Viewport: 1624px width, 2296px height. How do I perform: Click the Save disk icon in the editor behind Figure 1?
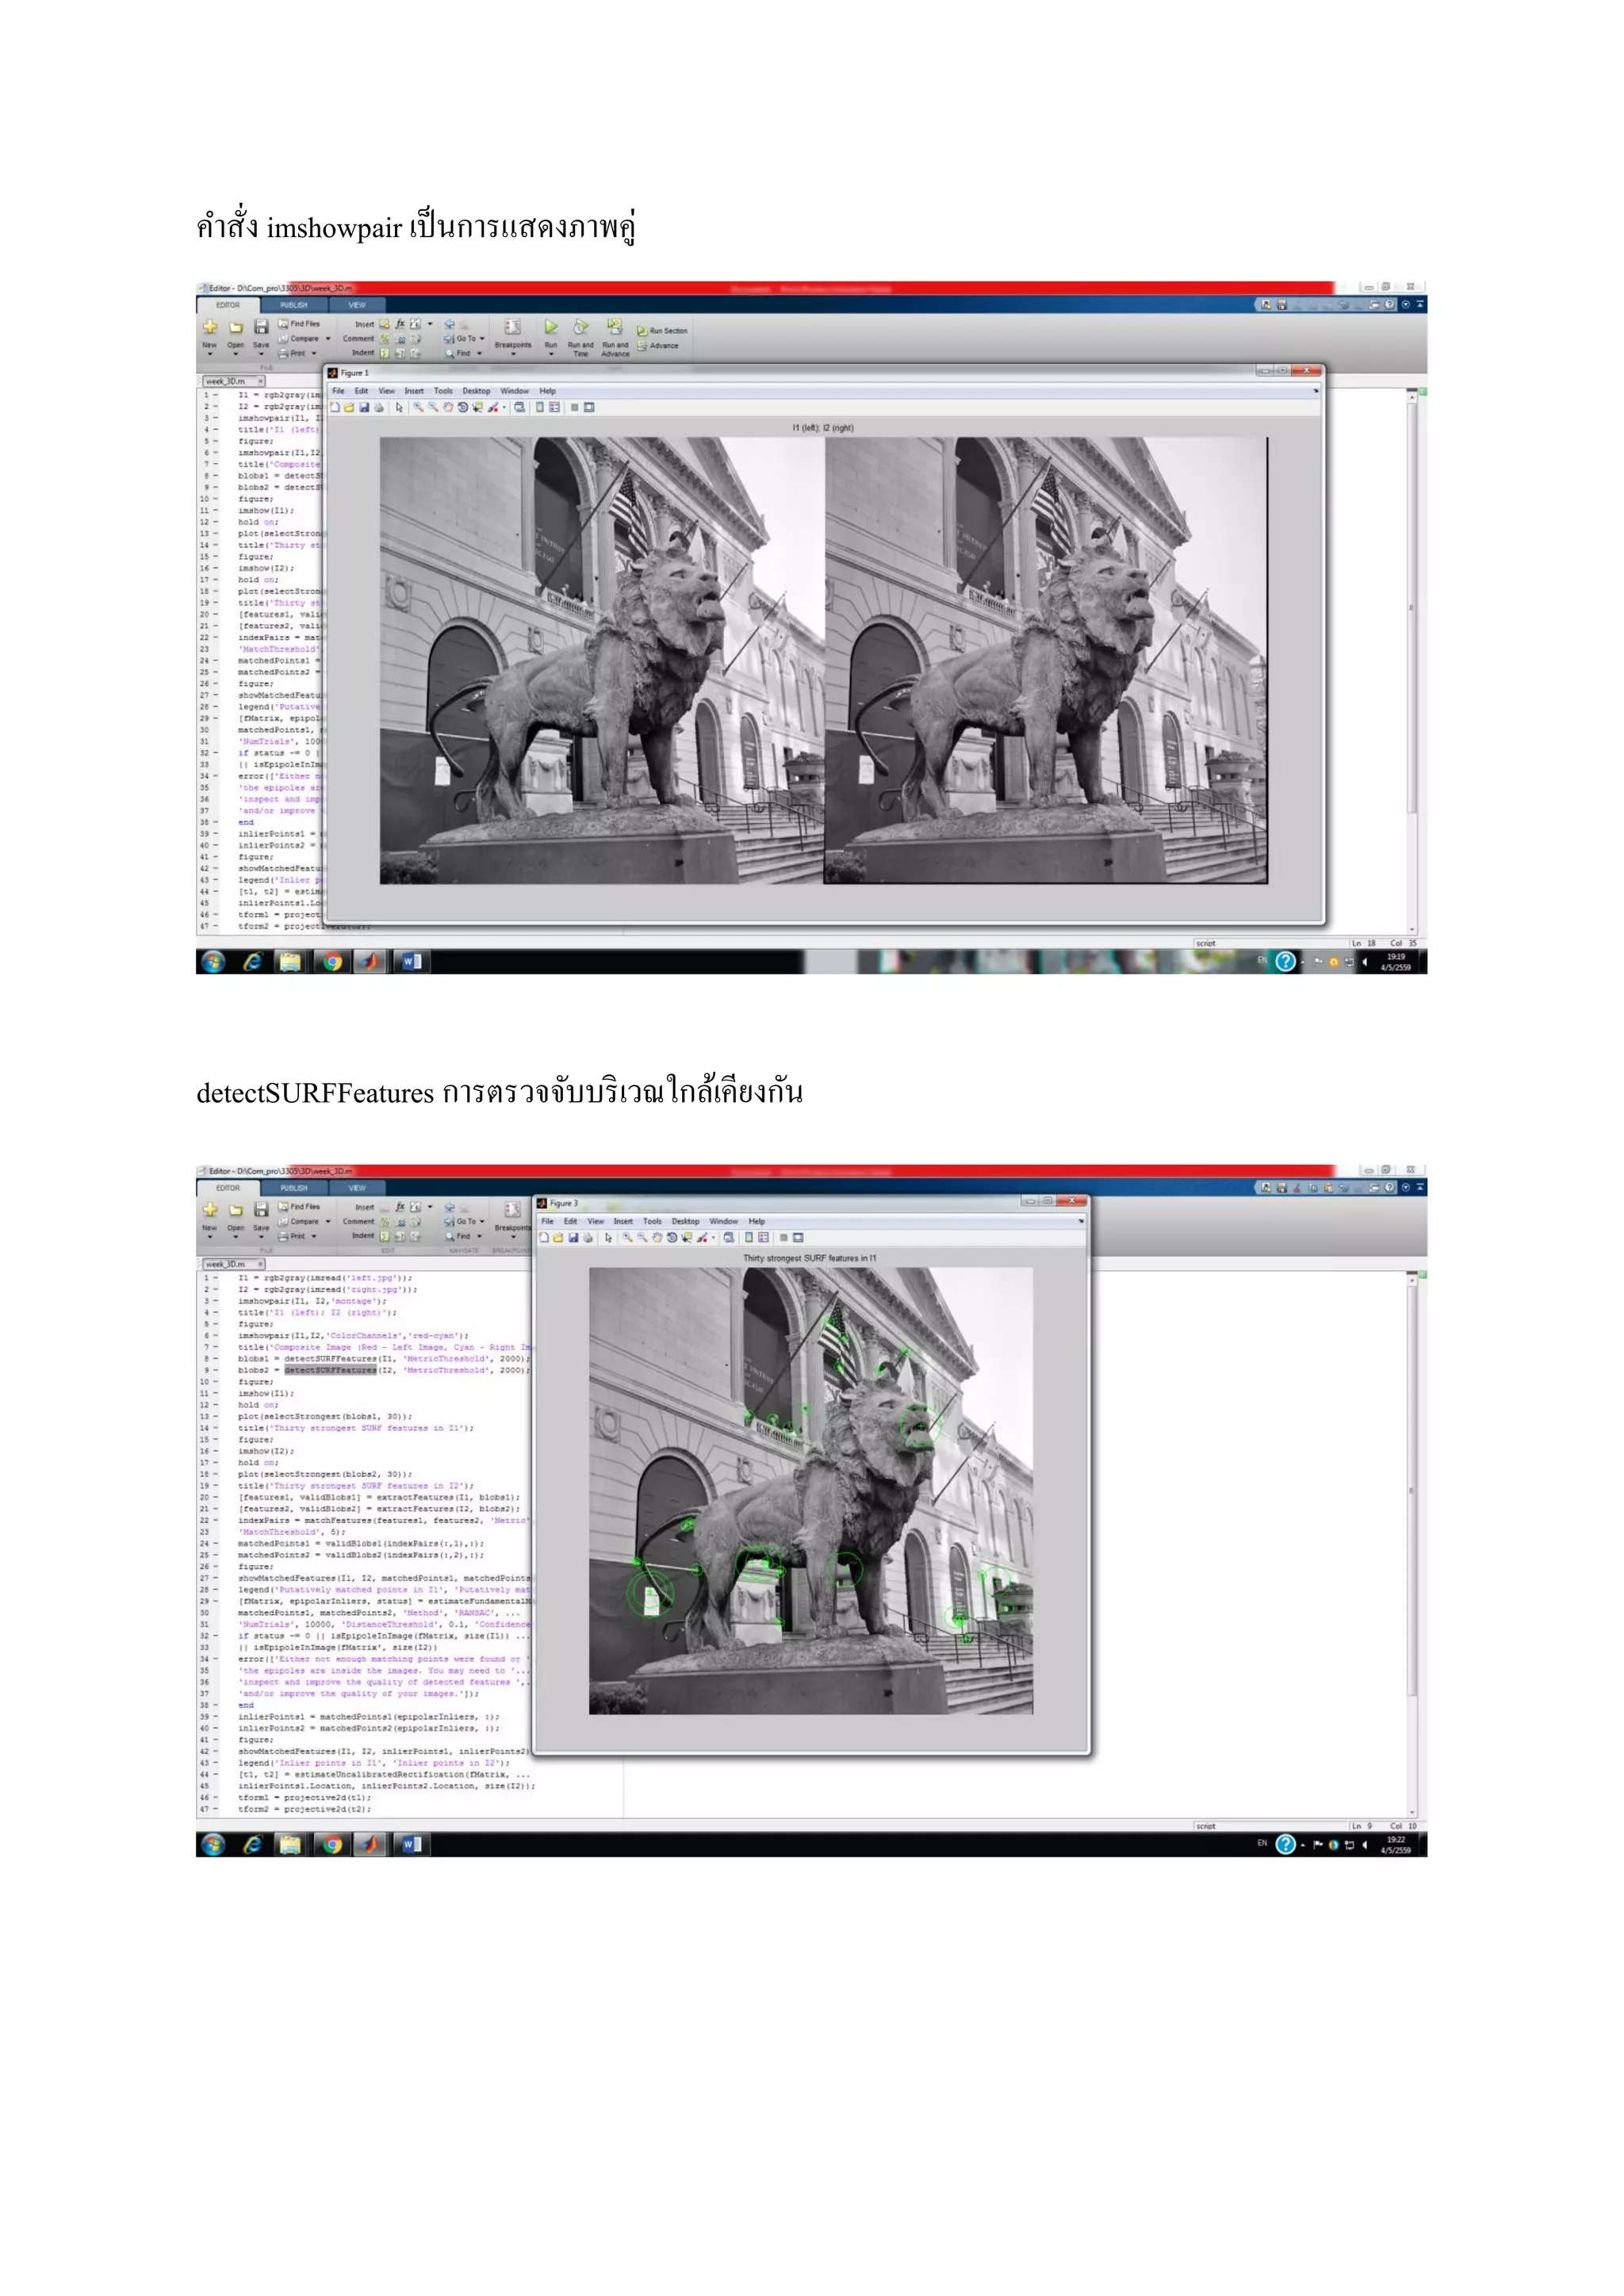[261, 327]
